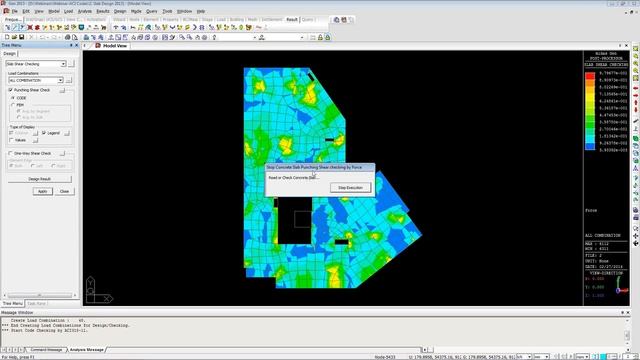Image resolution: width=640 pixels, height=360 pixels.
Task: Click the Stop Execution button
Action: click(x=351, y=188)
